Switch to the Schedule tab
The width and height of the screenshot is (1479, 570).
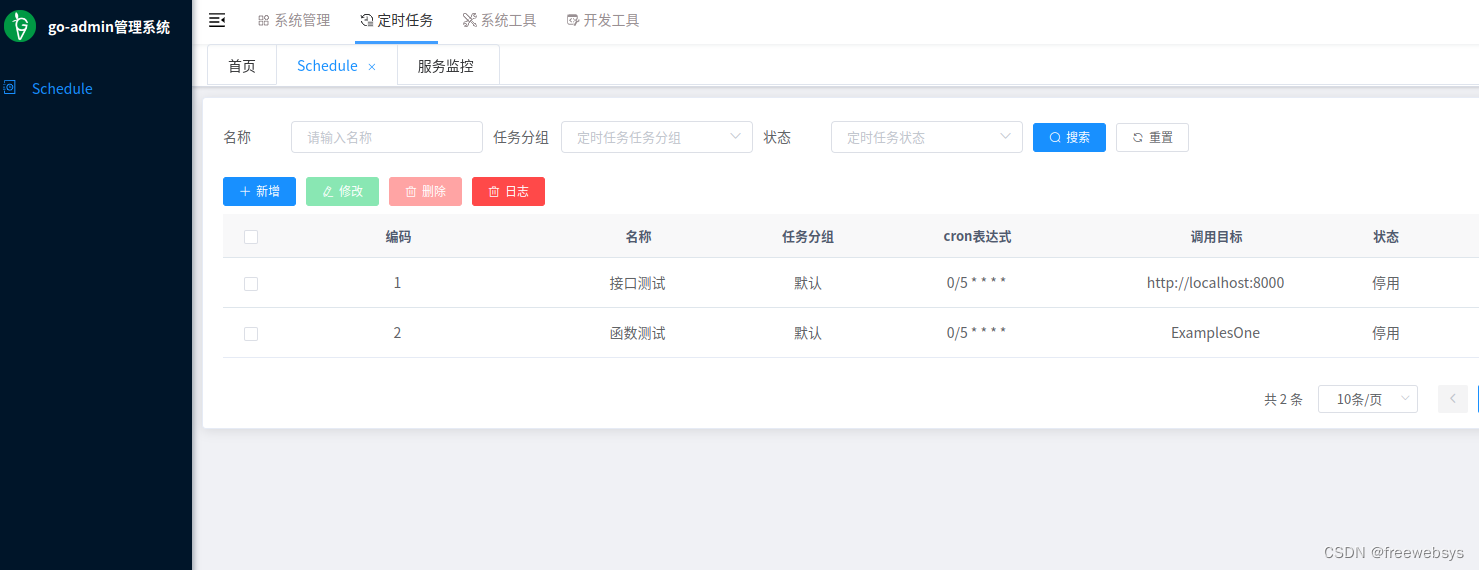click(327, 66)
